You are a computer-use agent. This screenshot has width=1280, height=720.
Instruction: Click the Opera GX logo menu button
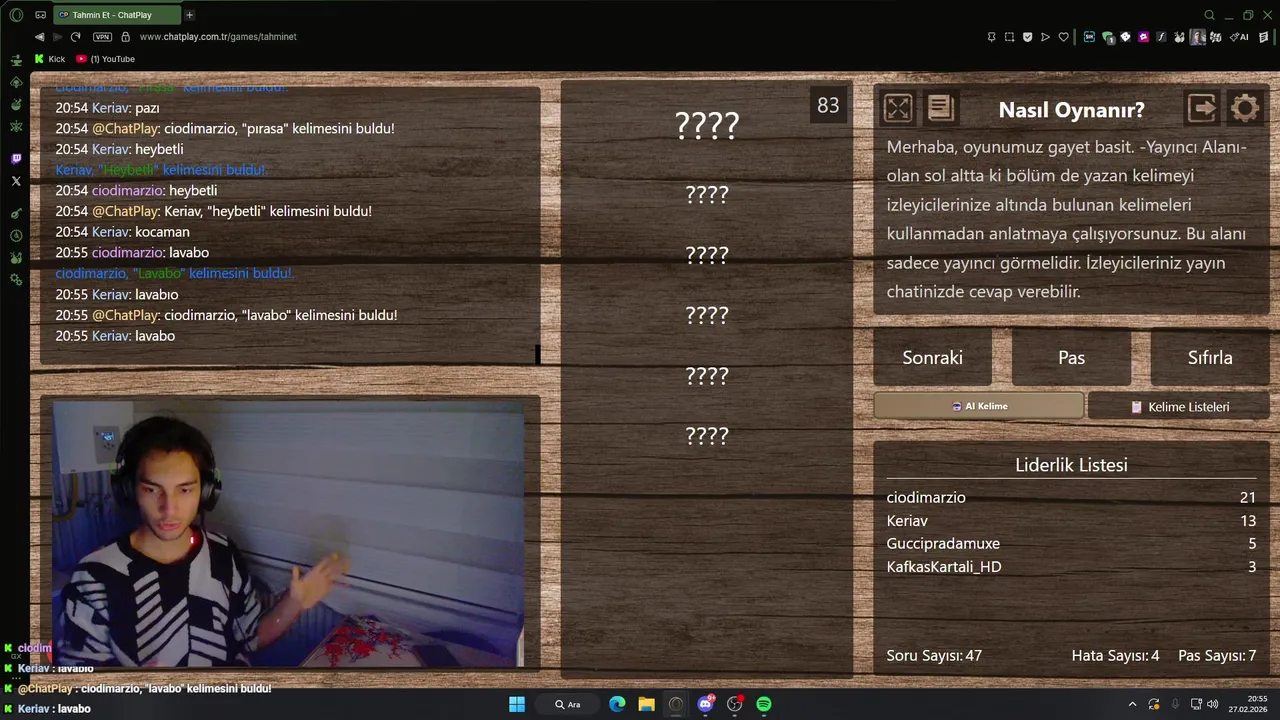pyautogui.click(x=16, y=15)
